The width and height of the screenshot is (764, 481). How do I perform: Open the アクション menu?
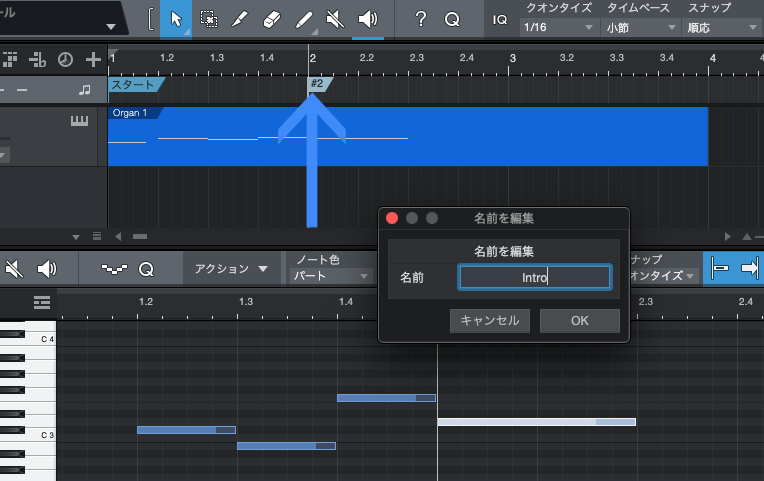[x=231, y=269]
